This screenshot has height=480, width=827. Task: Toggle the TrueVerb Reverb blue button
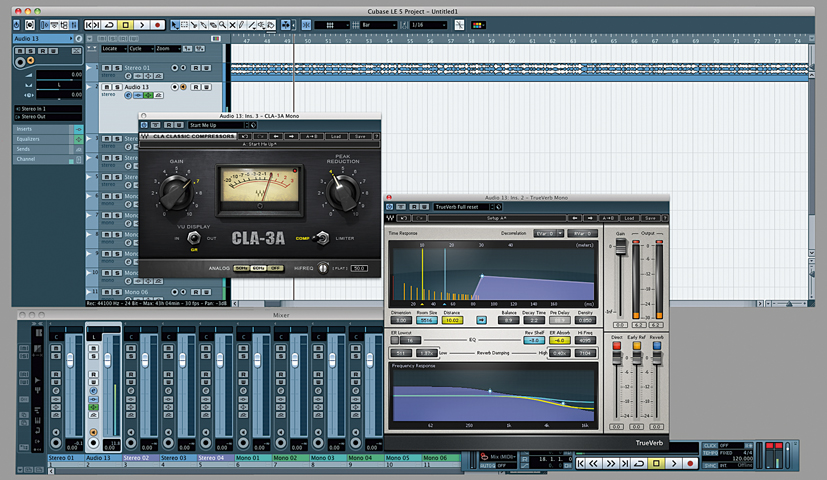[657, 346]
